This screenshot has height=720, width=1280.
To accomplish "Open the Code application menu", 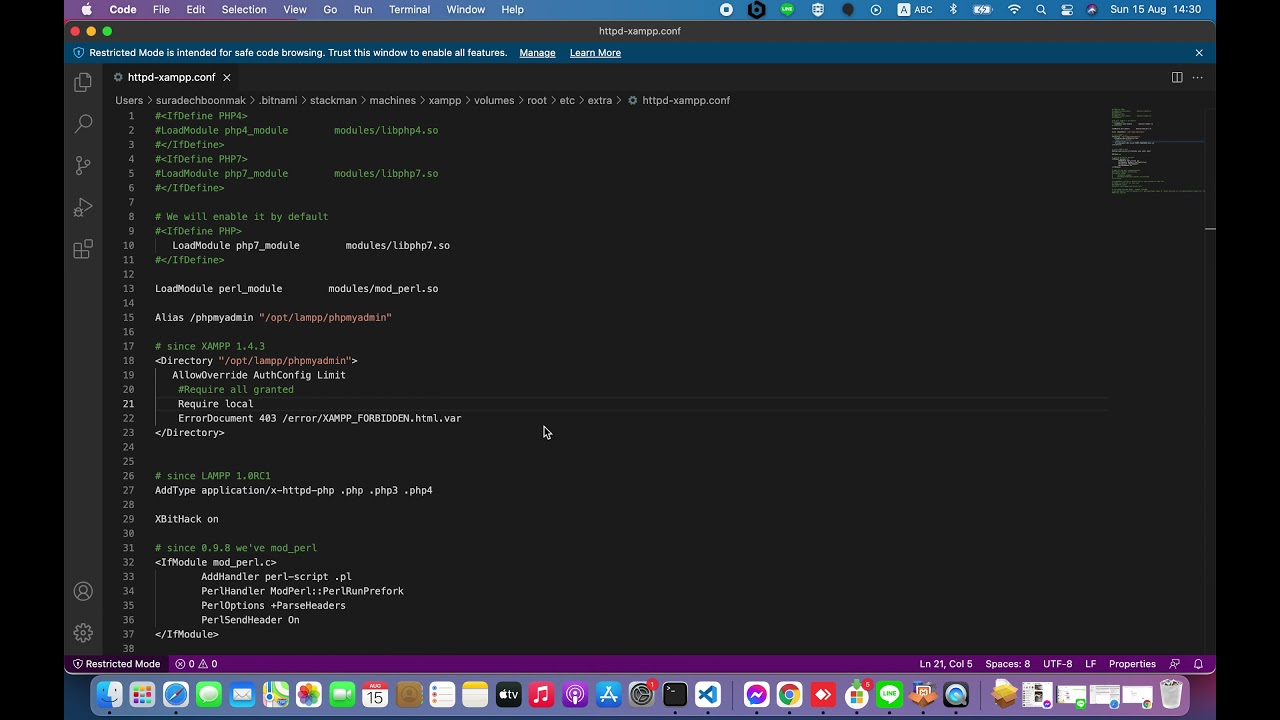I will coord(123,9).
